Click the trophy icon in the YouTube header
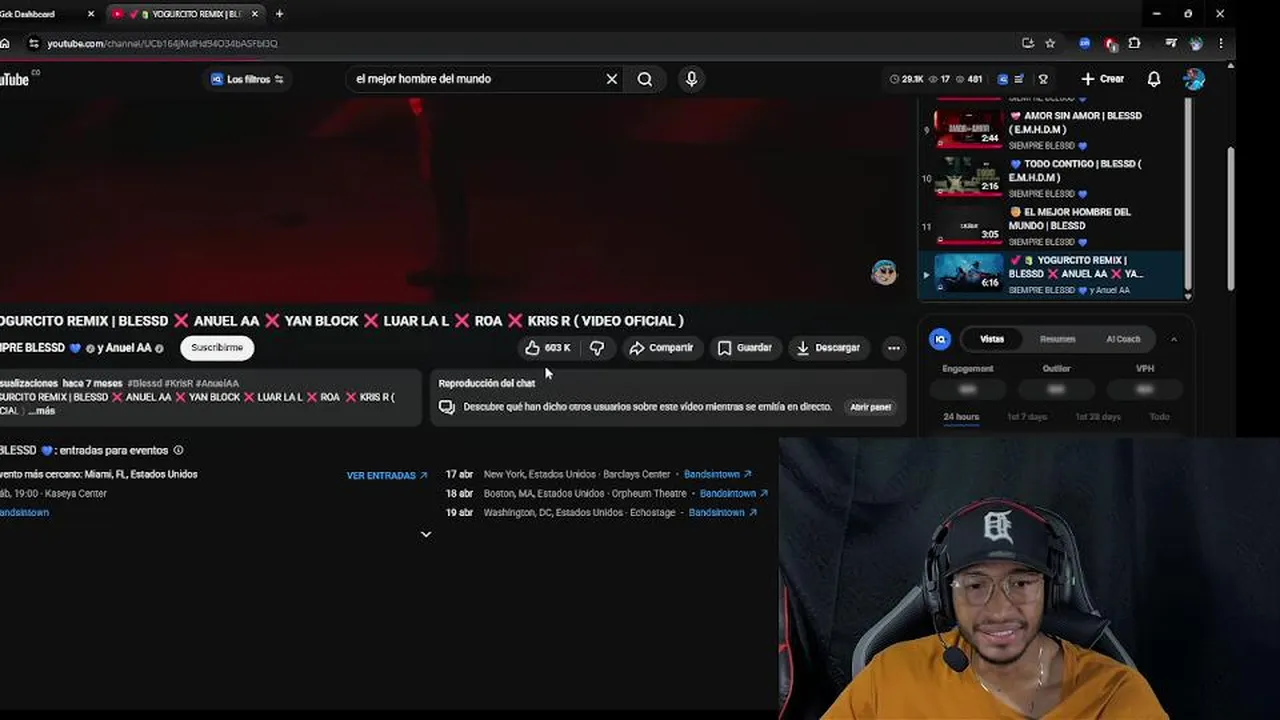1280x720 pixels. pos(1043,79)
